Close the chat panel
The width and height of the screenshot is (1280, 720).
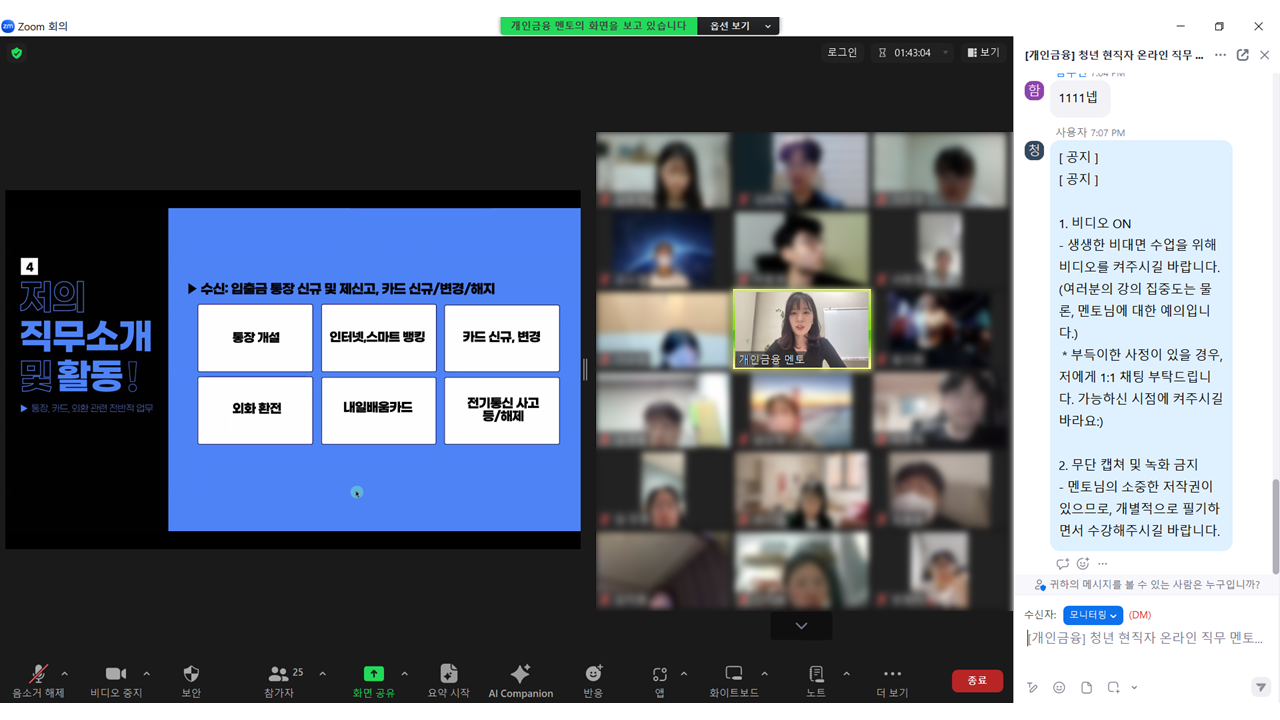click(x=1265, y=55)
